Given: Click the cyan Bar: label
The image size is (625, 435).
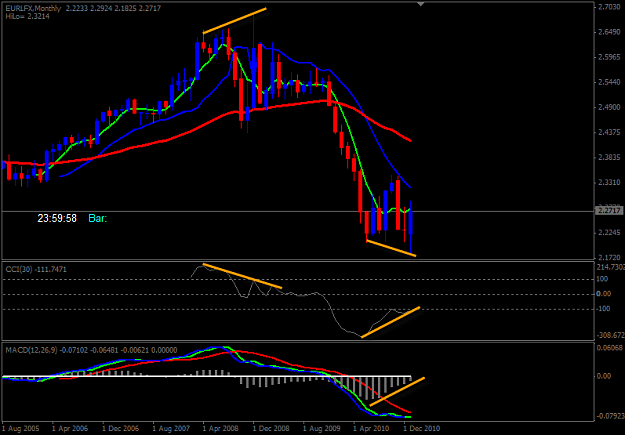Looking at the screenshot, I should [x=98, y=218].
